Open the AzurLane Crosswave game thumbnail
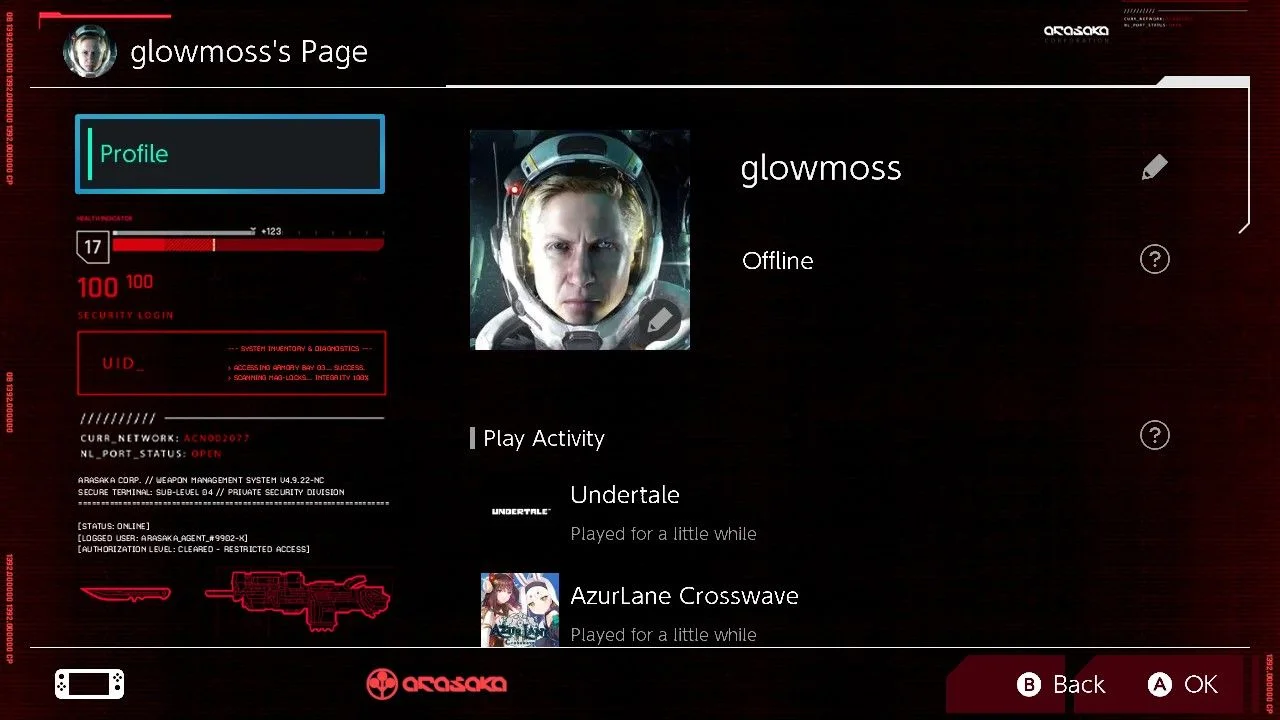Image resolution: width=1280 pixels, height=720 pixels. click(x=520, y=609)
